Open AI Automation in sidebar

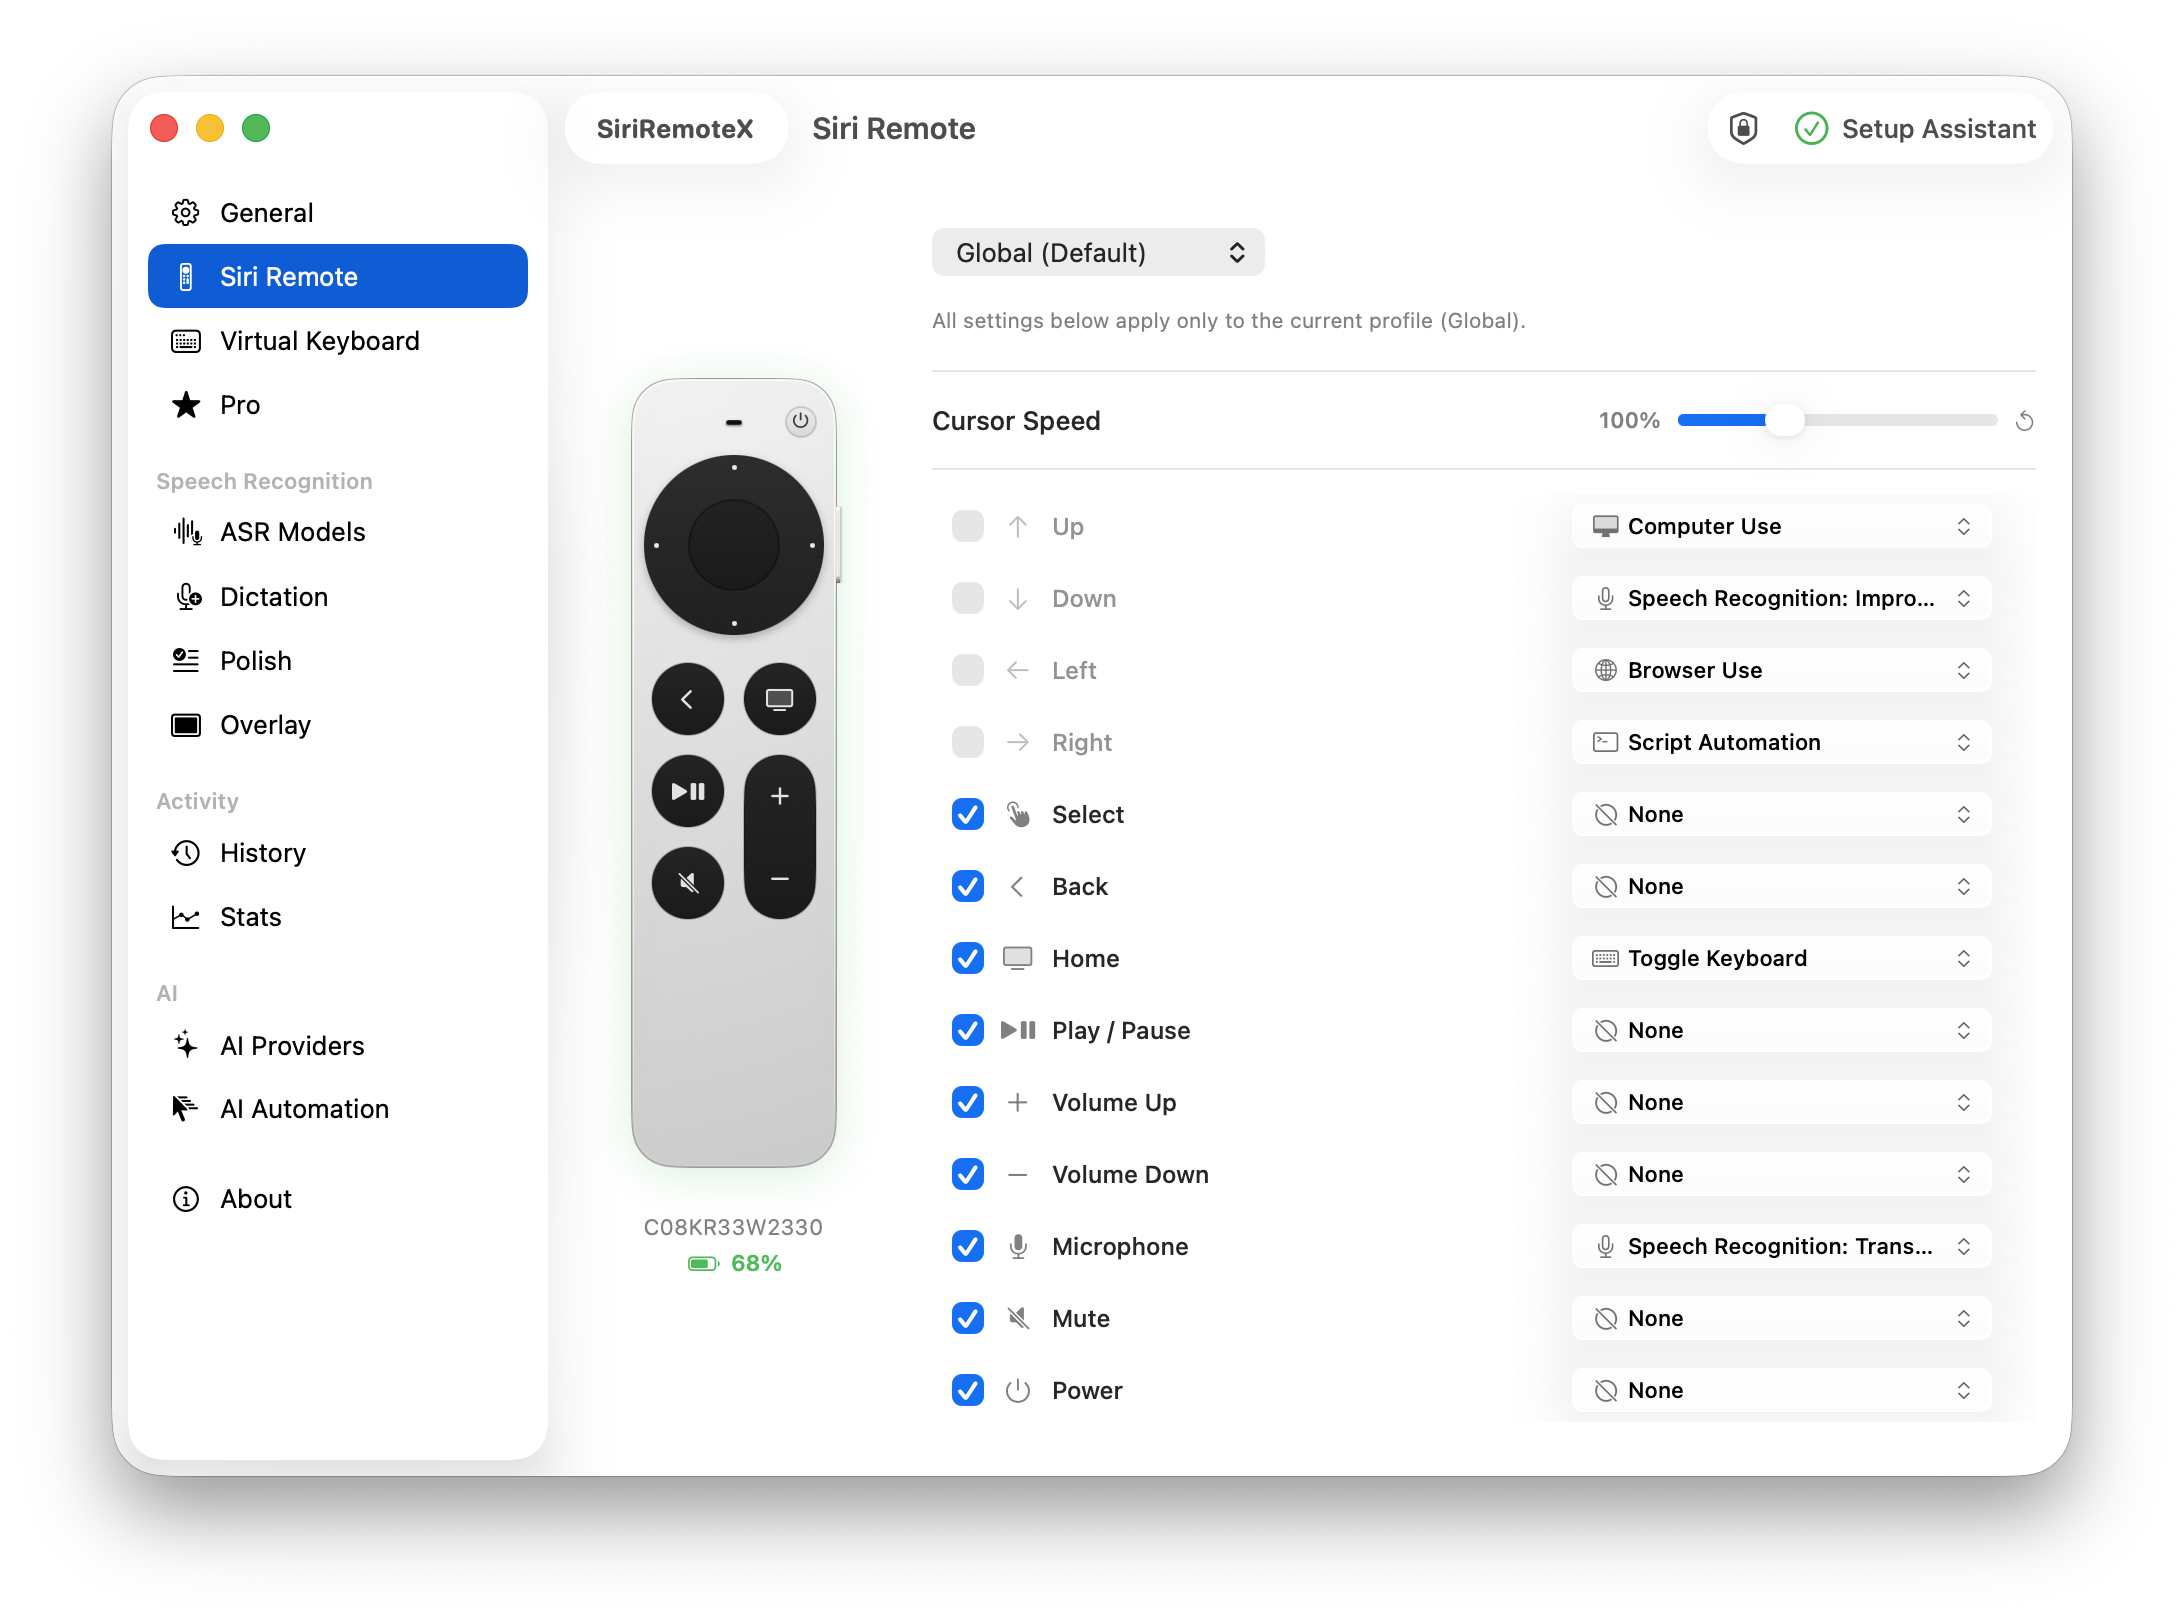click(338, 1109)
